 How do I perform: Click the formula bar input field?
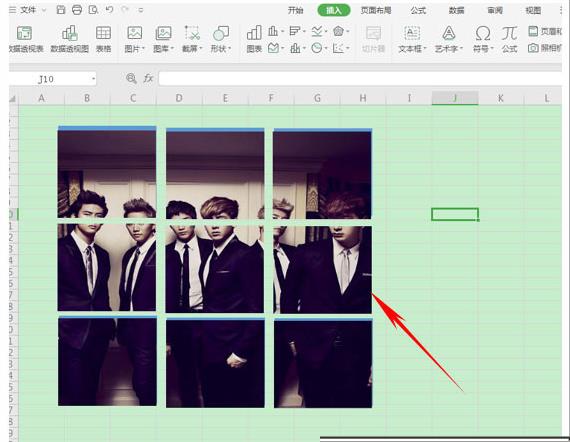coord(360,79)
